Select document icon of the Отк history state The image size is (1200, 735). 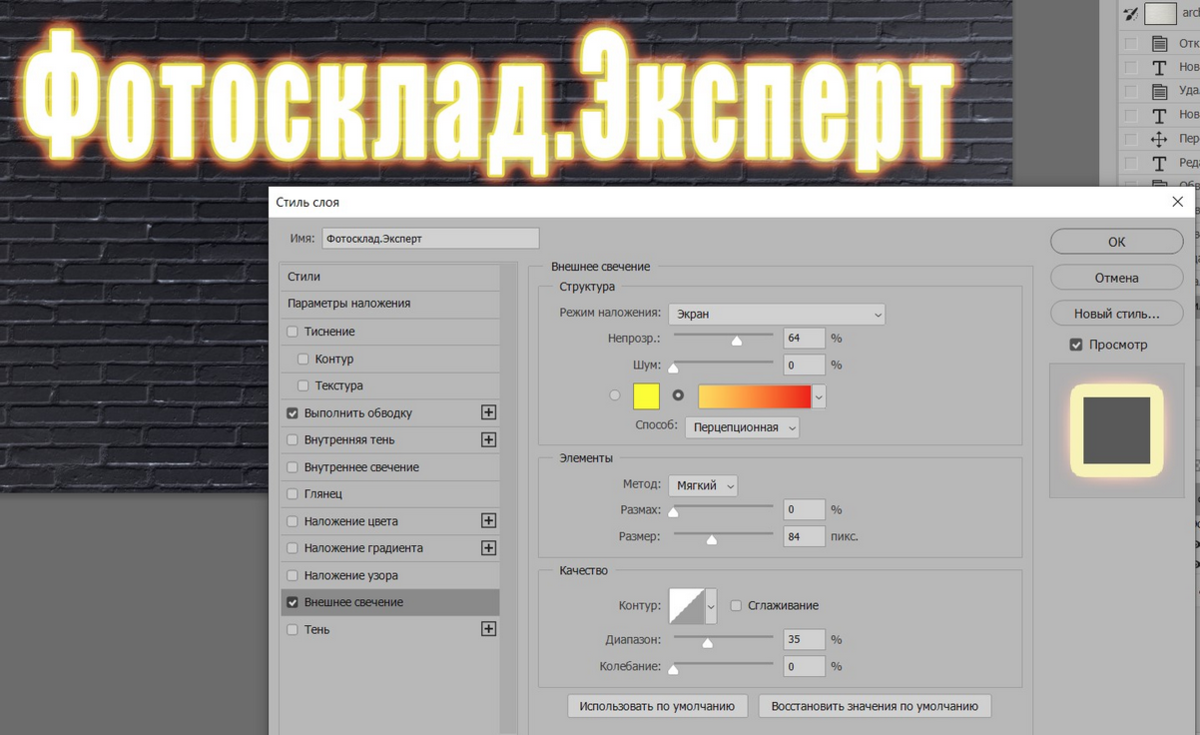[x=1159, y=43]
